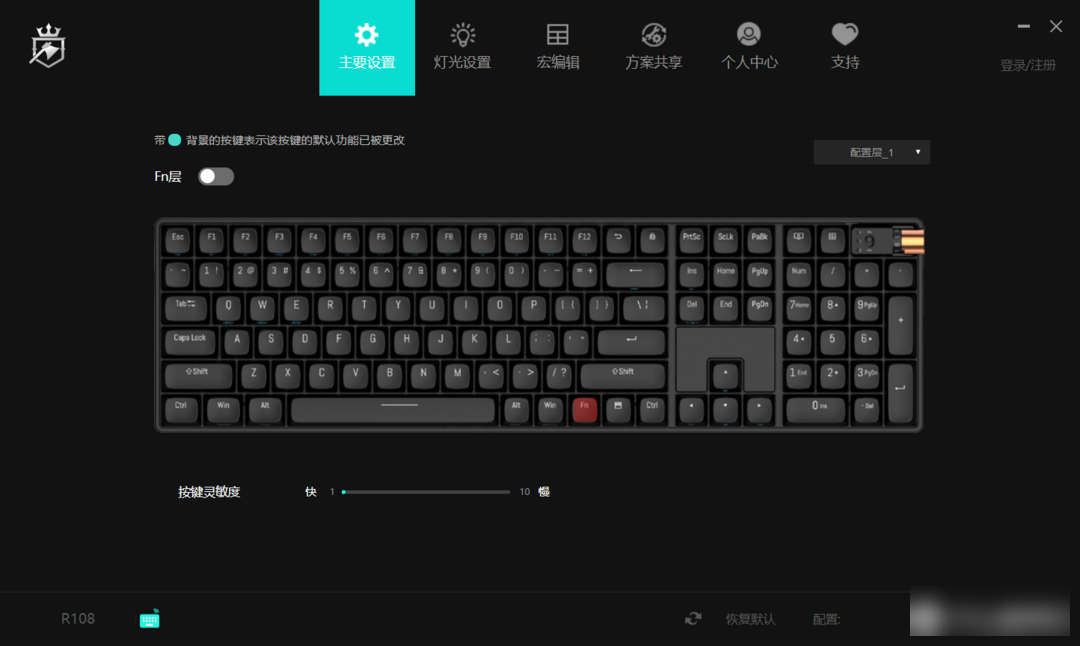Click the dropdown arrow beside 配置层_1
1080x646 pixels.
(917, 152)
